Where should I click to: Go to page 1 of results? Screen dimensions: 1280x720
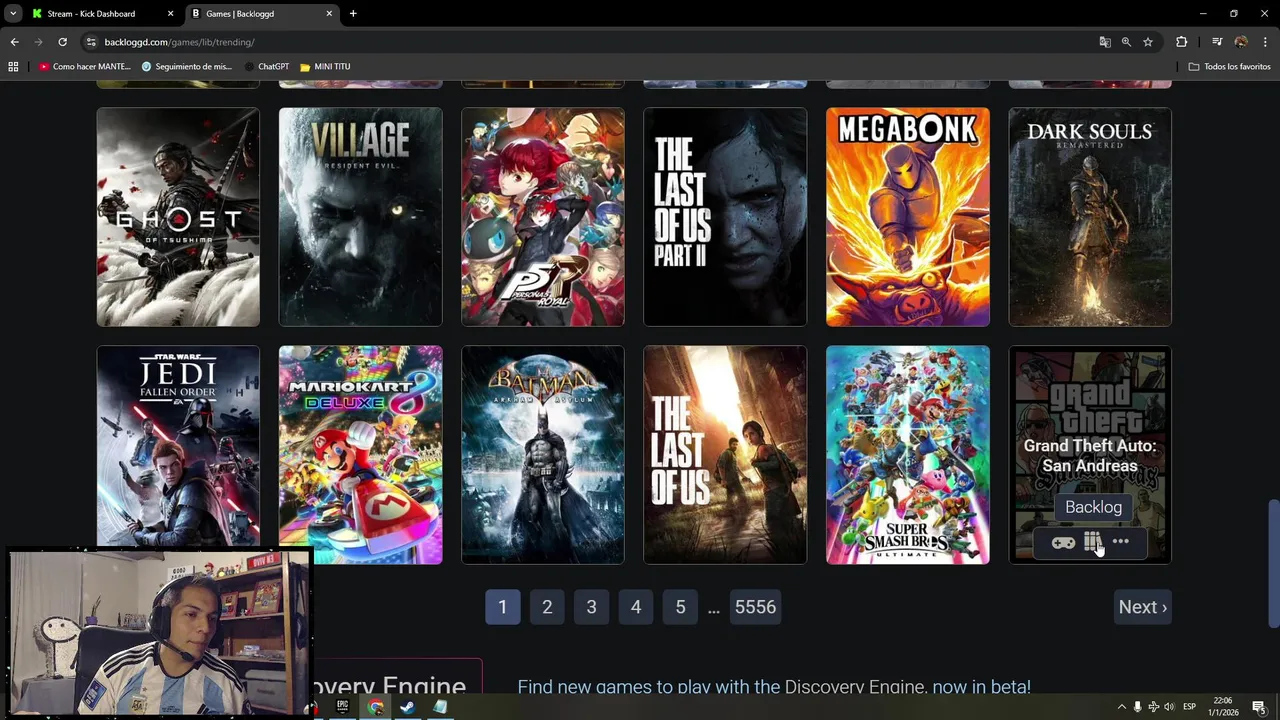tap(503, 607)
